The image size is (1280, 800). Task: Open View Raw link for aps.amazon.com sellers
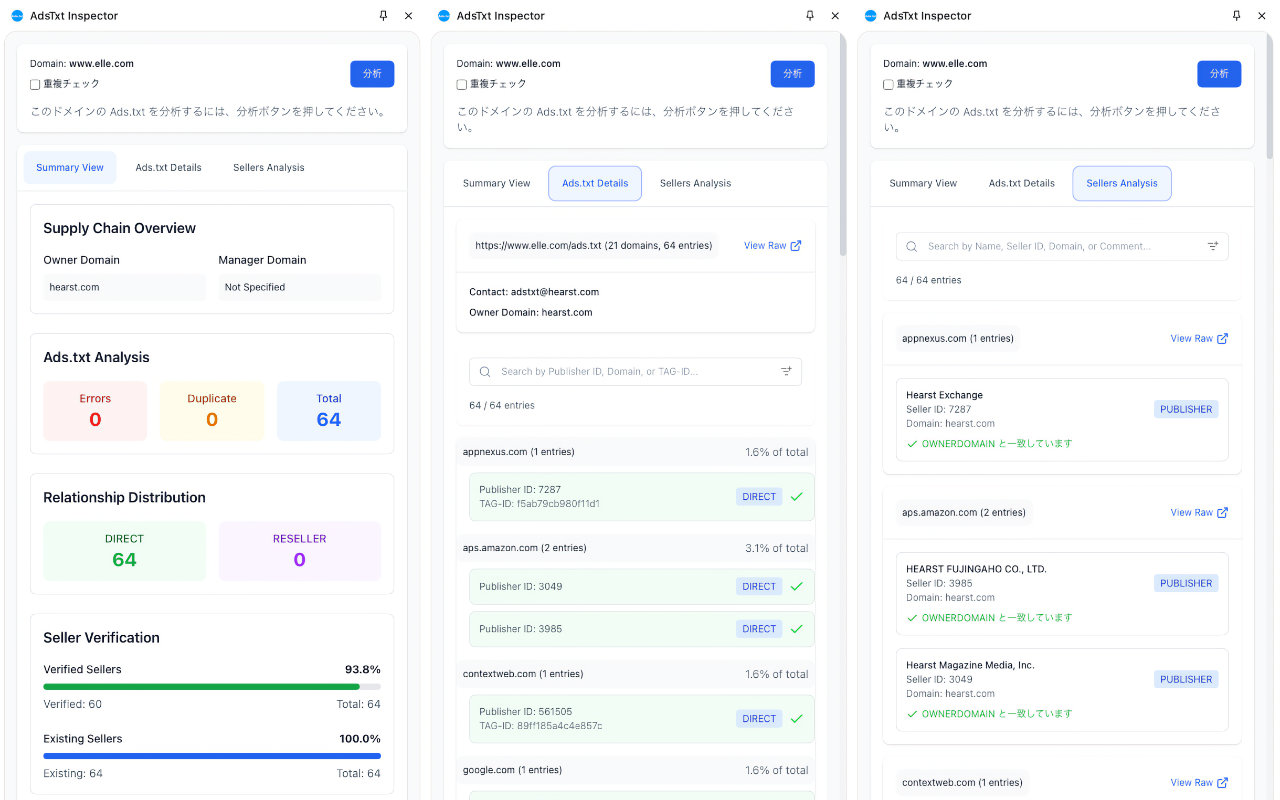click(1199, 513)
